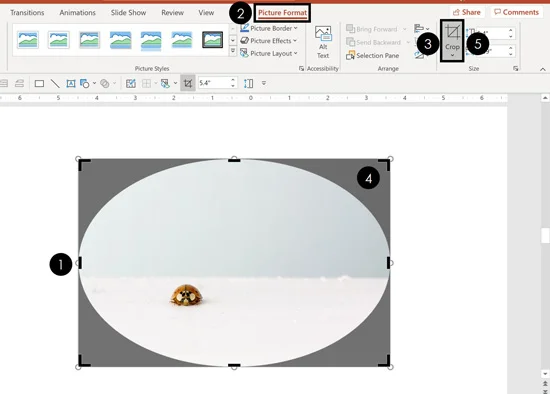This screenshot has width=550, height=394.
Task: Select the Picture Format tab
Action: 282,13
